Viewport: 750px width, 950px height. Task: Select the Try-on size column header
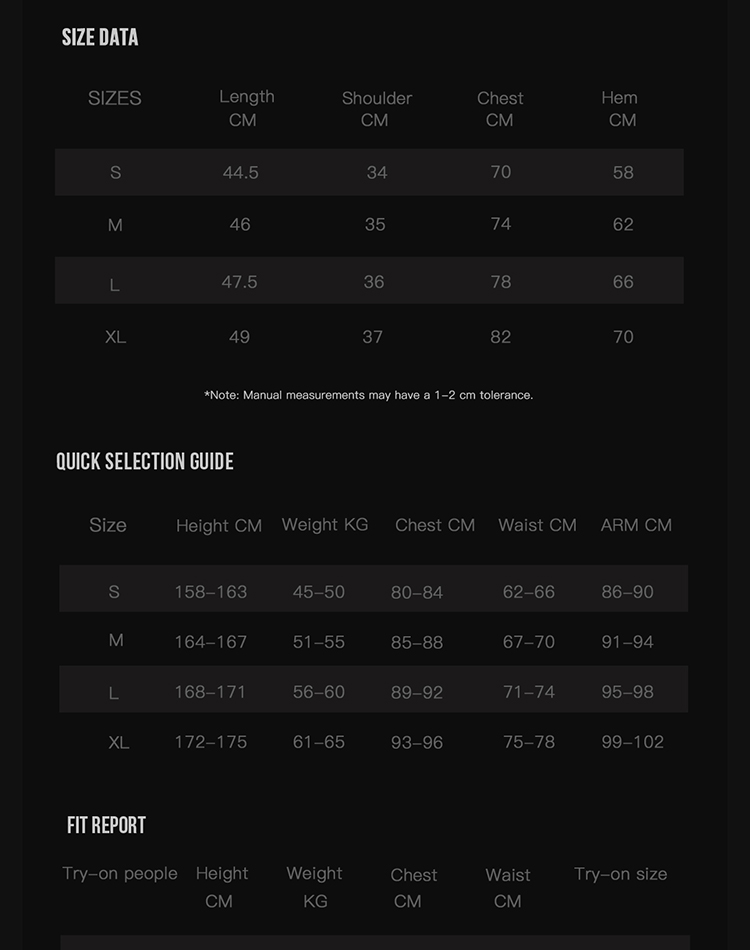pyautogui.click(x=620, y=874)
